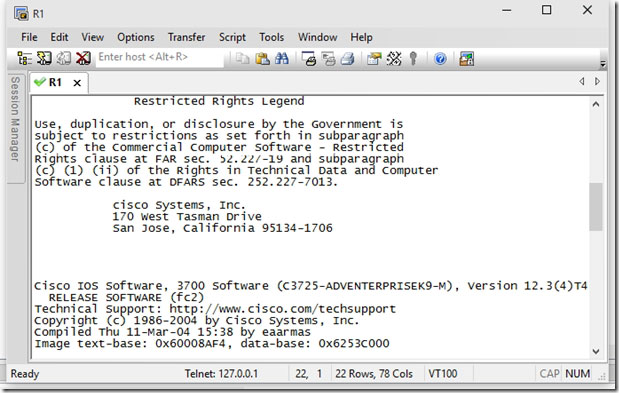This screenshot has width=619, height=393.
Task: Click the '170 West Tasman Drive' line
Action: [x=187, y=216]
